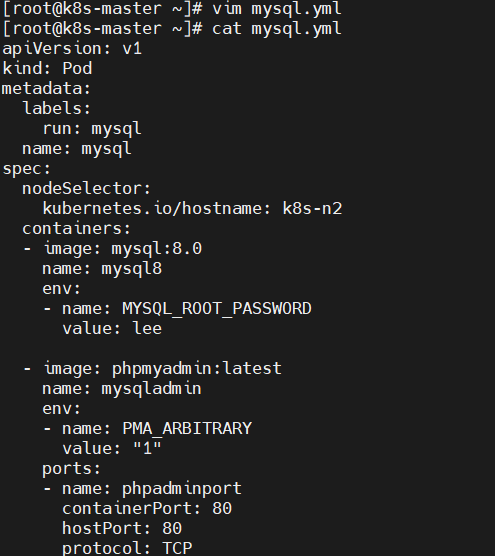Click the 'containerPort: 80' line

(x=147, y=509)
